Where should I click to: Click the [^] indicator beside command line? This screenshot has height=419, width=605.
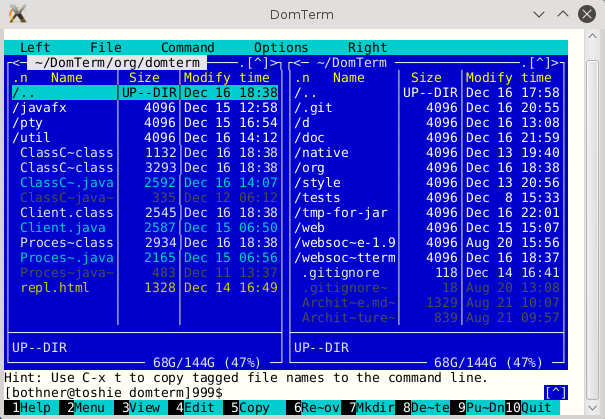(555, 392)
